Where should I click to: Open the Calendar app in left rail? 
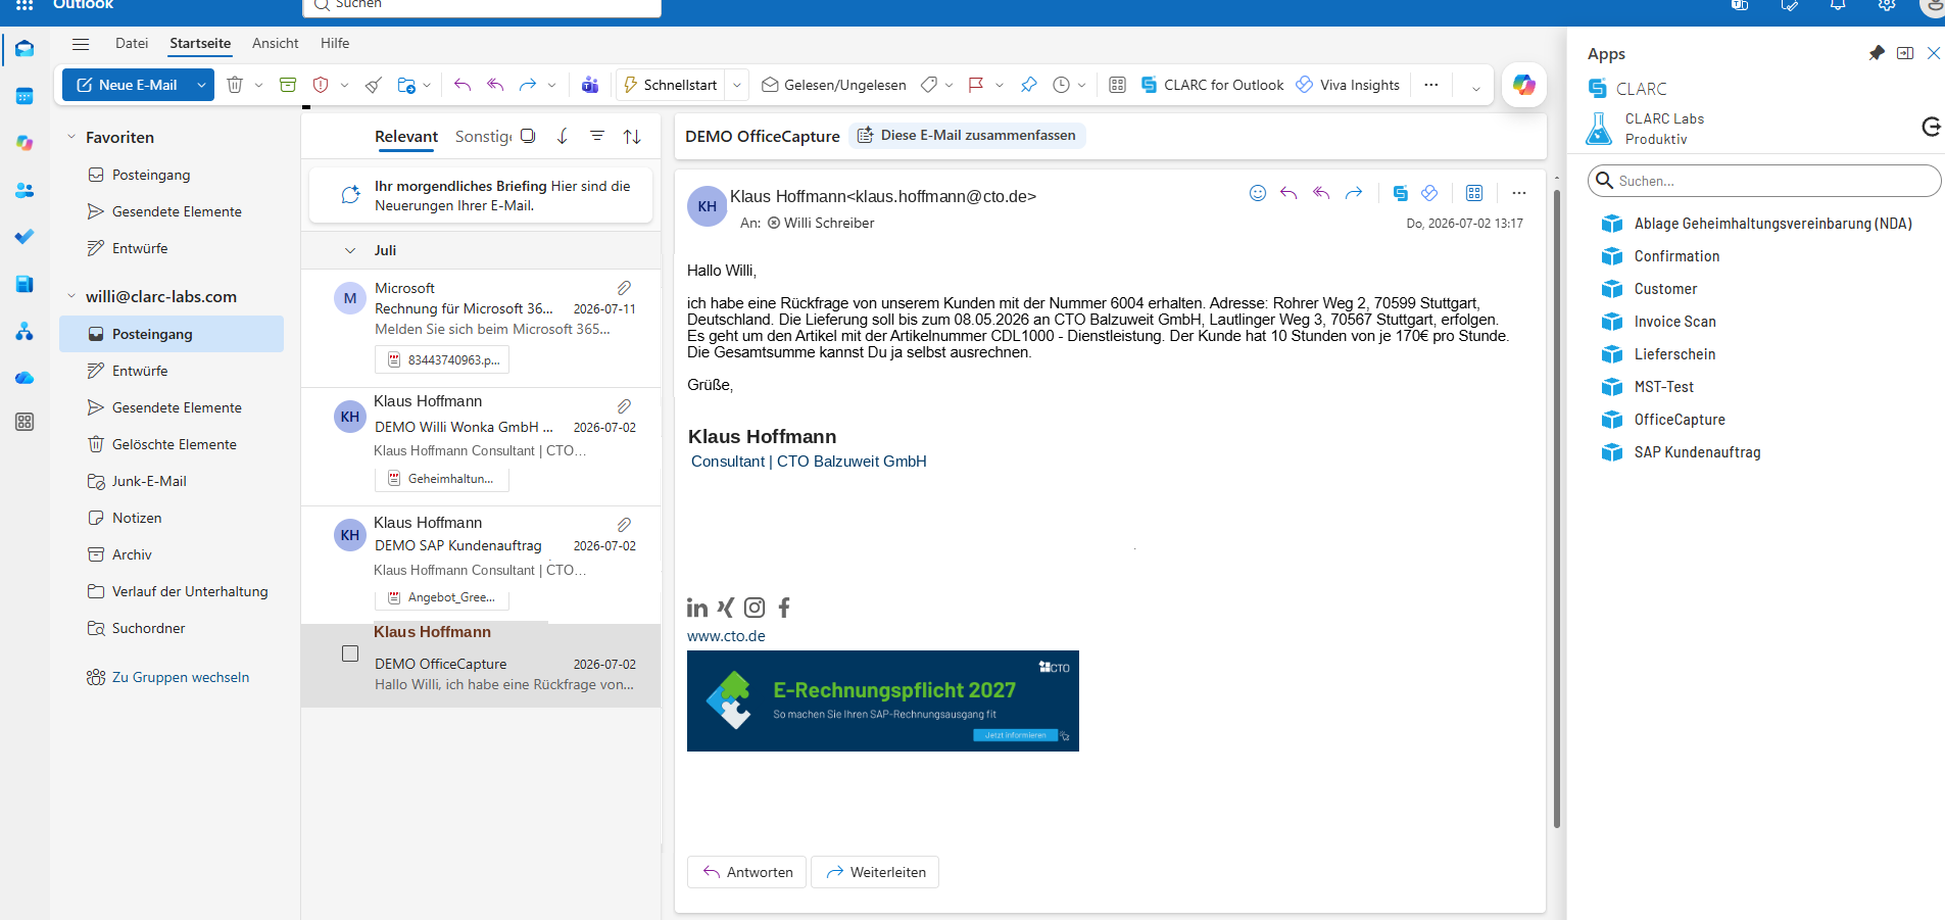(25, 96)
